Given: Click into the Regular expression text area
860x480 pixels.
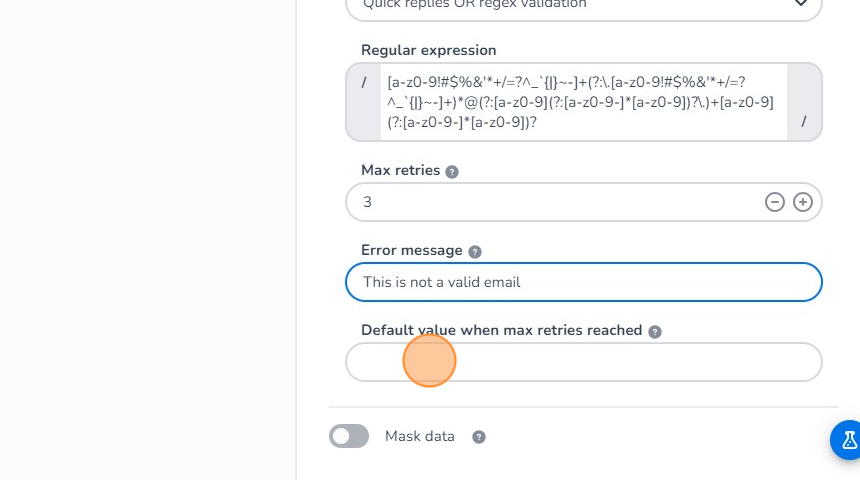Looking at the screenshot, I should click(x=583, y=102).
